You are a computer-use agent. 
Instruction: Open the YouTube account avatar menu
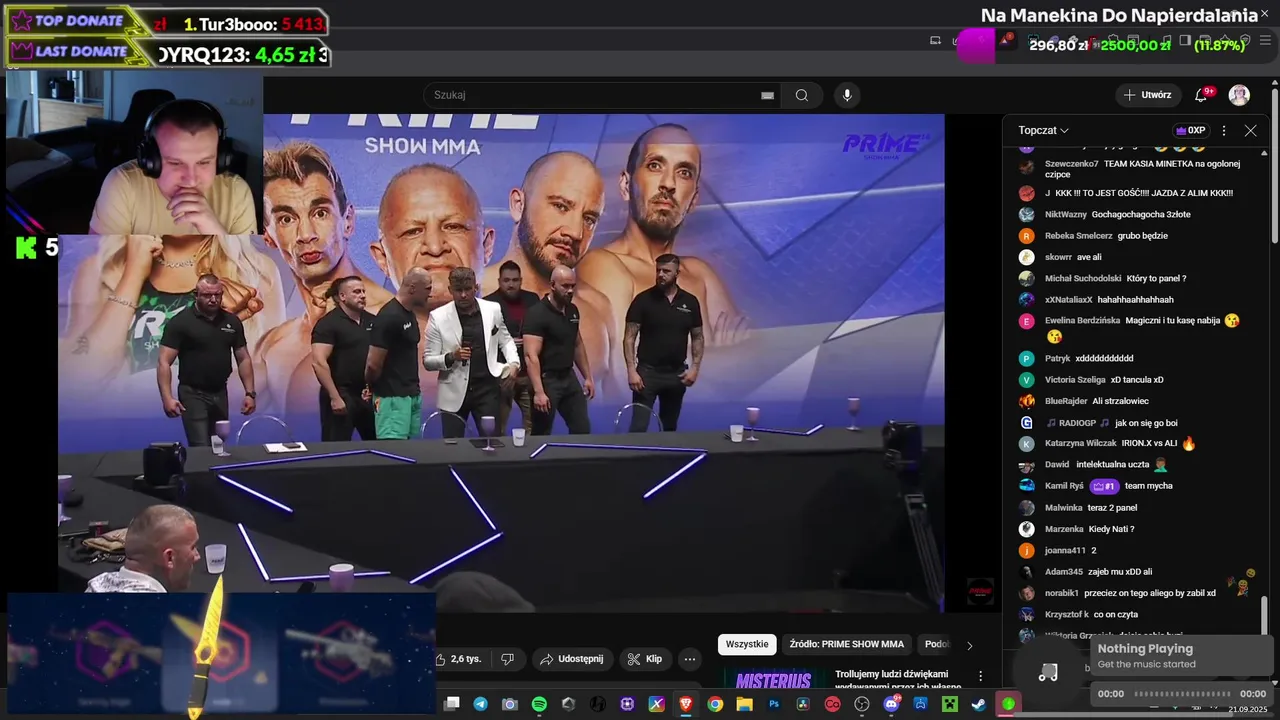1239,95
